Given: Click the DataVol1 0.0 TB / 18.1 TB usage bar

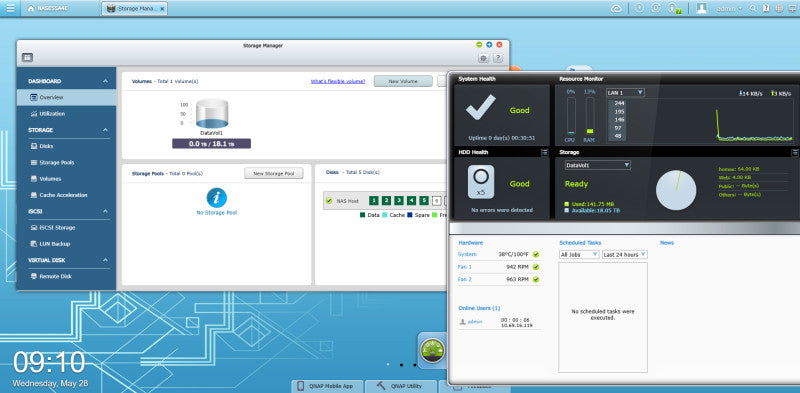Looking at the screenshot, I should [211, 144].
